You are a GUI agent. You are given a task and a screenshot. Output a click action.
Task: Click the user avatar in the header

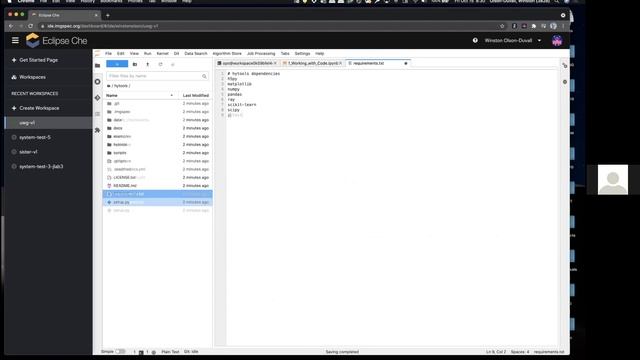(x=557, y=40)
